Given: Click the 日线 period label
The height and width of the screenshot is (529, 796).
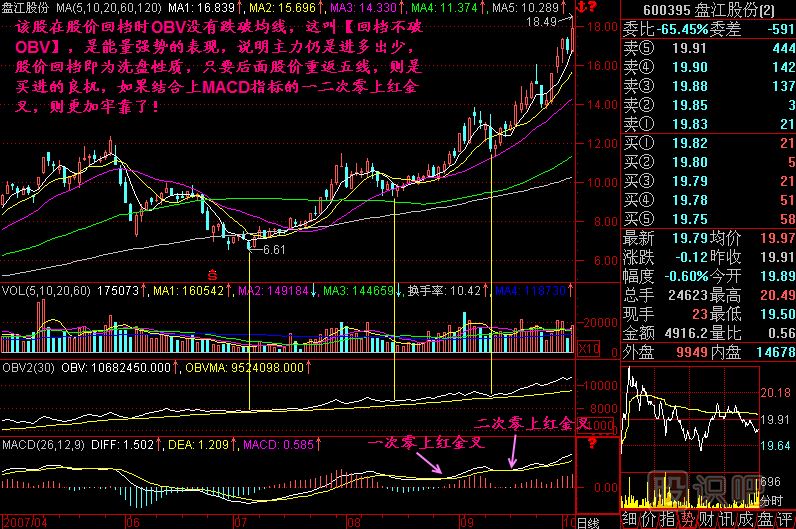Looking at the screenshot, I should (589, 522).
